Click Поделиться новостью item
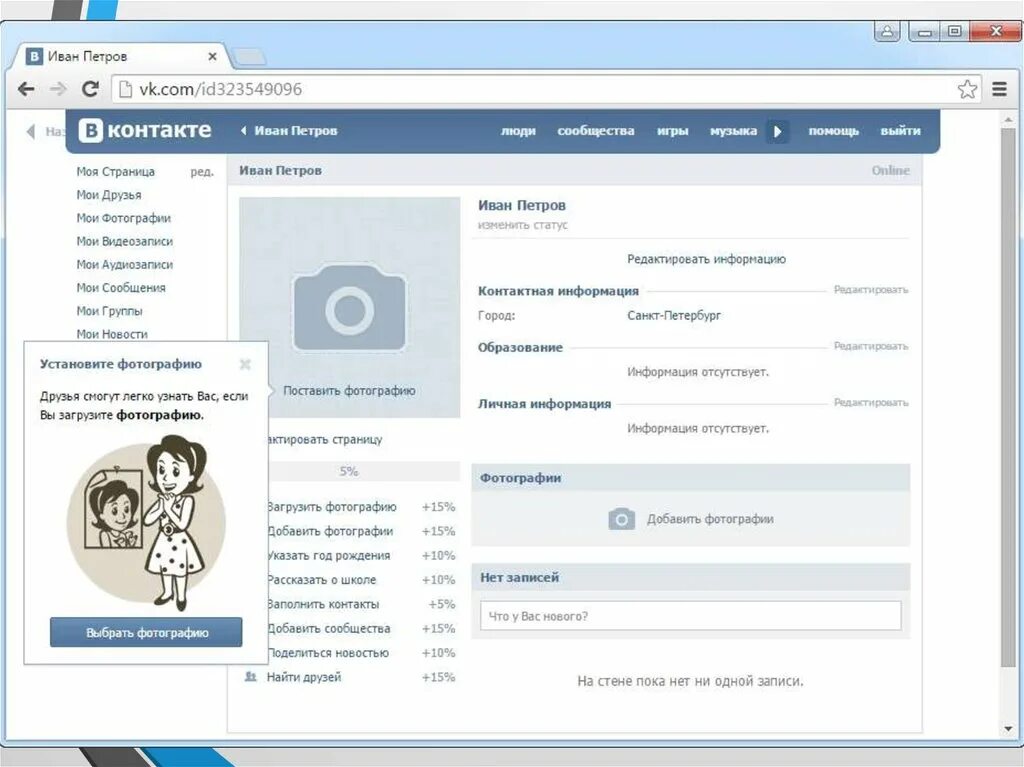The height and width of the screenshot is (767, 1024). click(360, 653)
